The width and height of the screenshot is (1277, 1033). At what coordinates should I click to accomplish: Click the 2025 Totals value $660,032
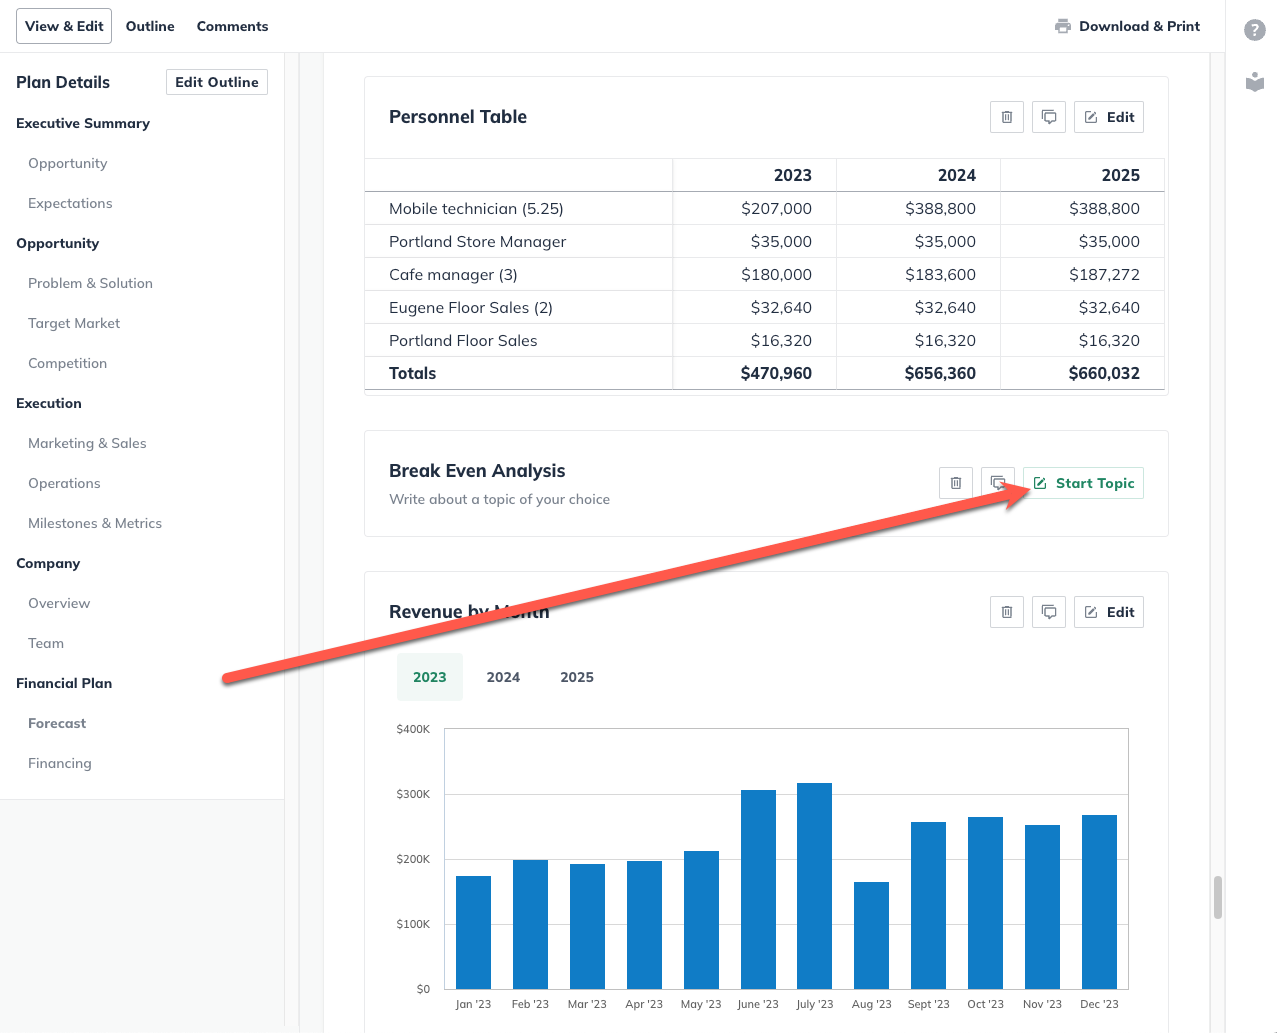[1104, 373]
